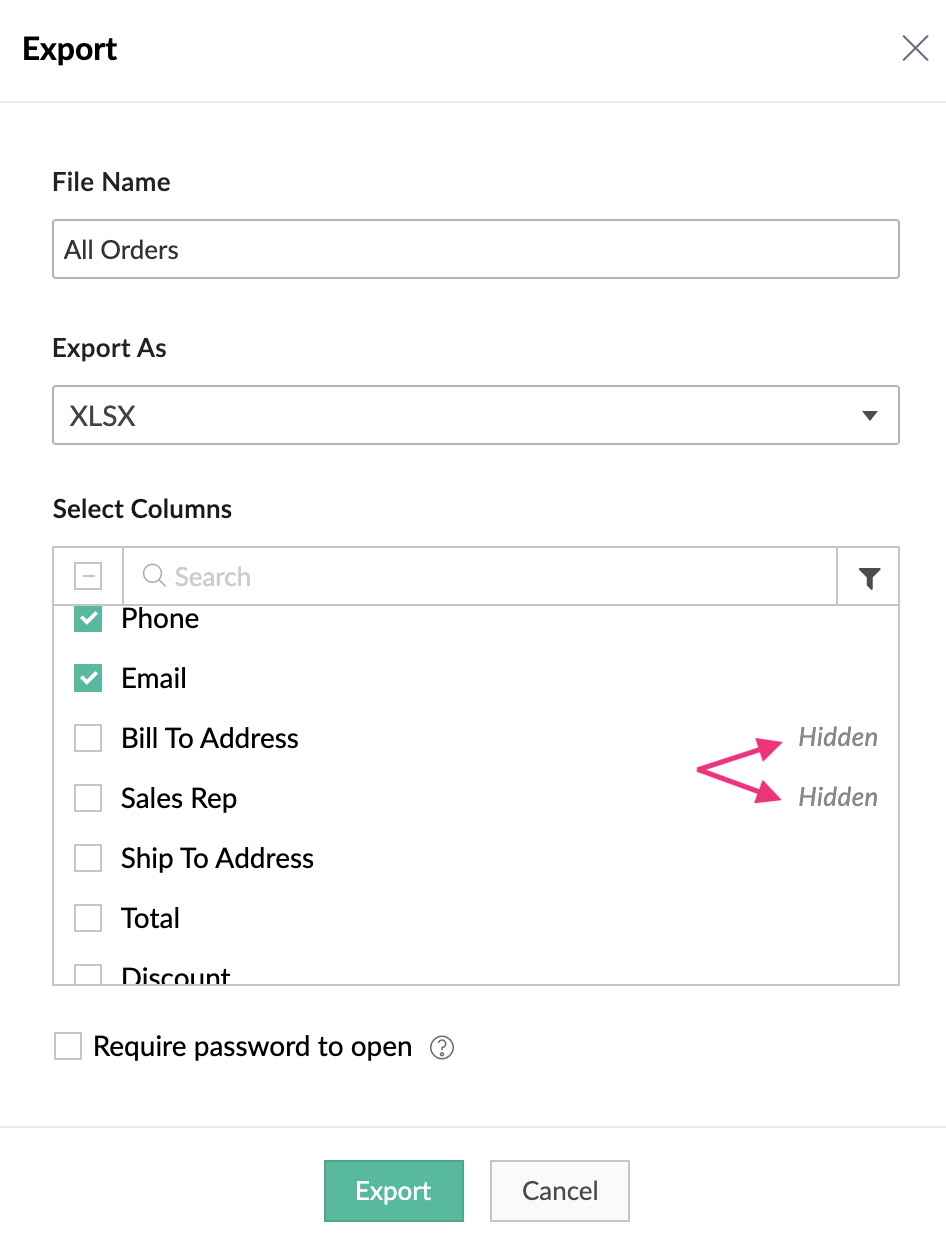This screenshot has width=946, height=1244.
Task: Check the Bill To Address column
Action: tap(88, 739)
